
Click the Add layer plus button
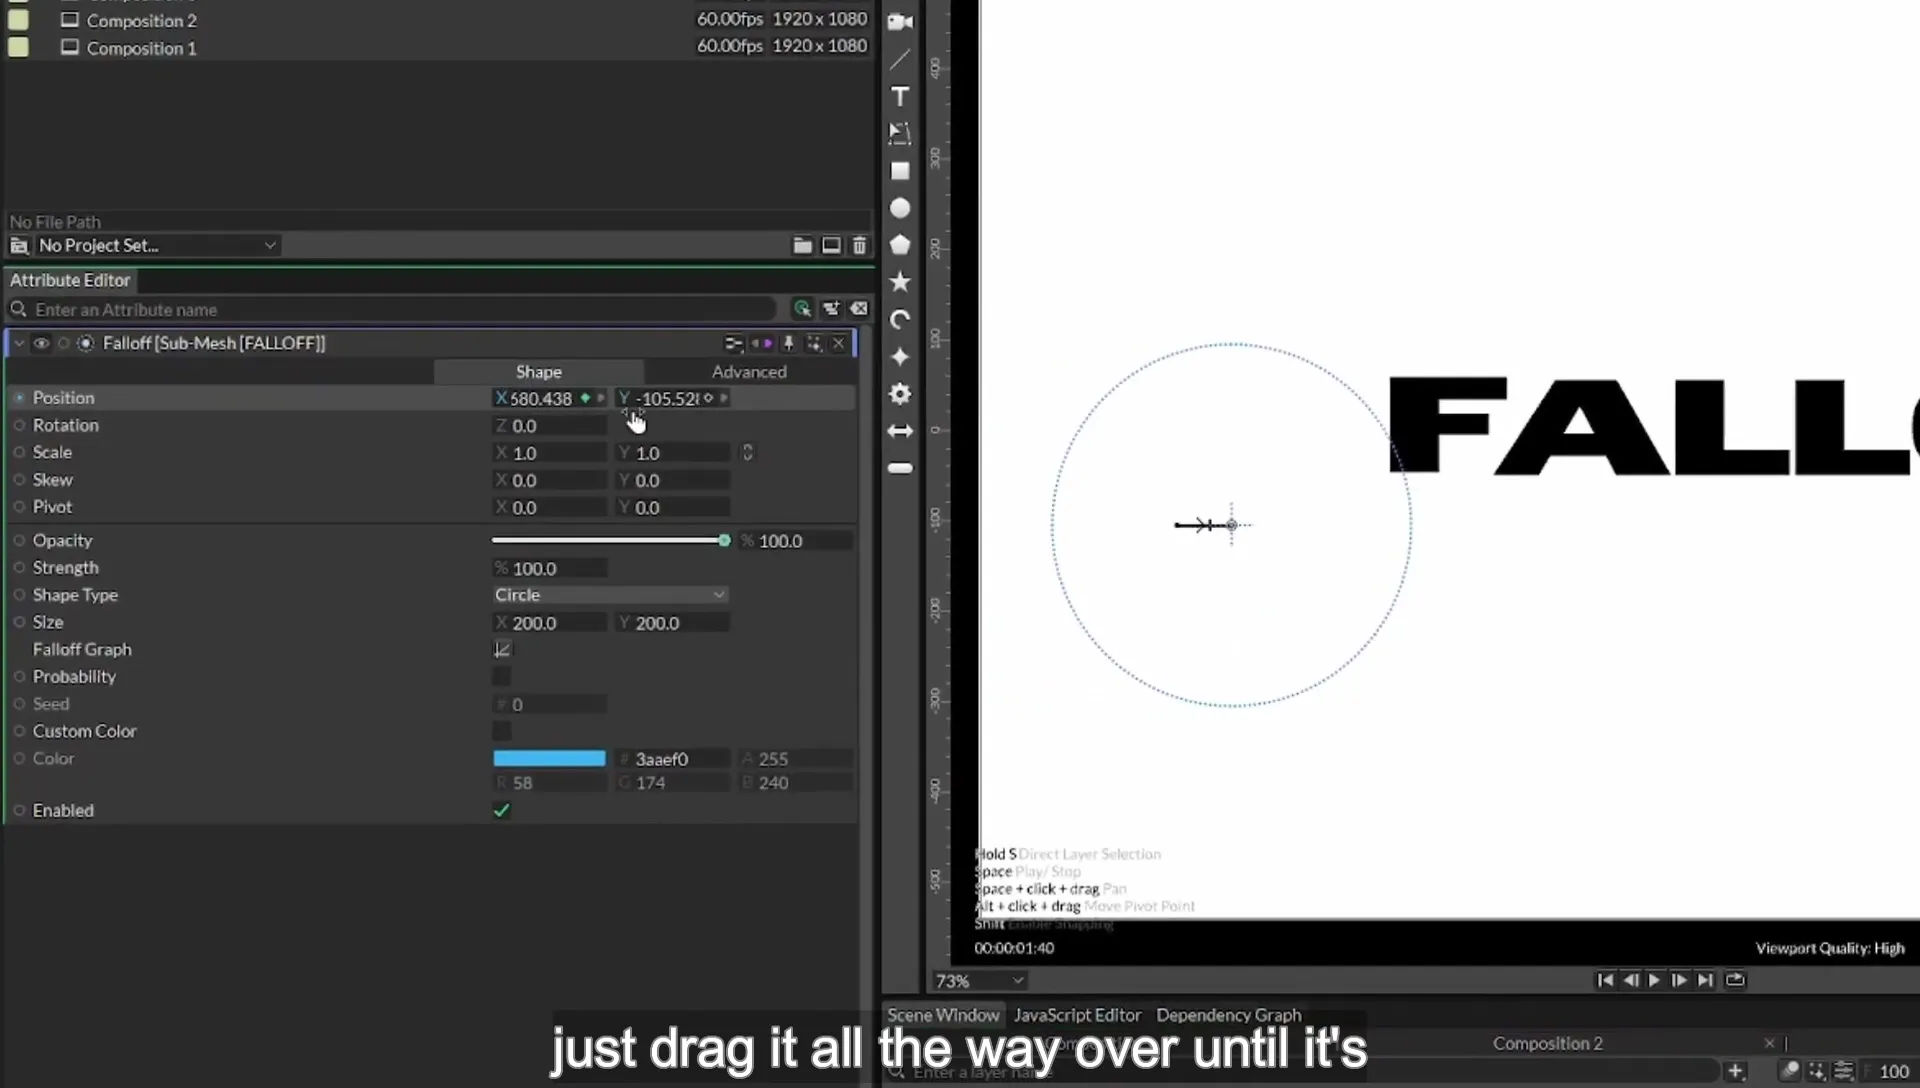click(1735, 1071)
